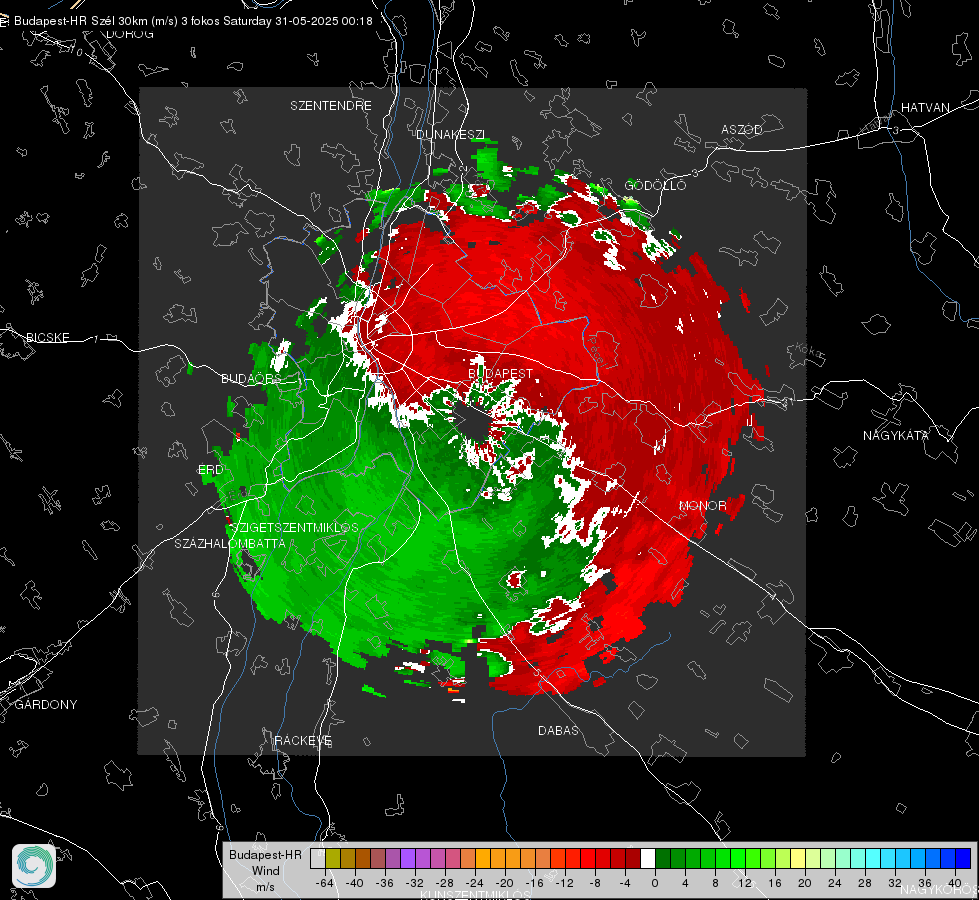Click the 0 legend value
Screen dimensions: 979x900
click(654, 883)
